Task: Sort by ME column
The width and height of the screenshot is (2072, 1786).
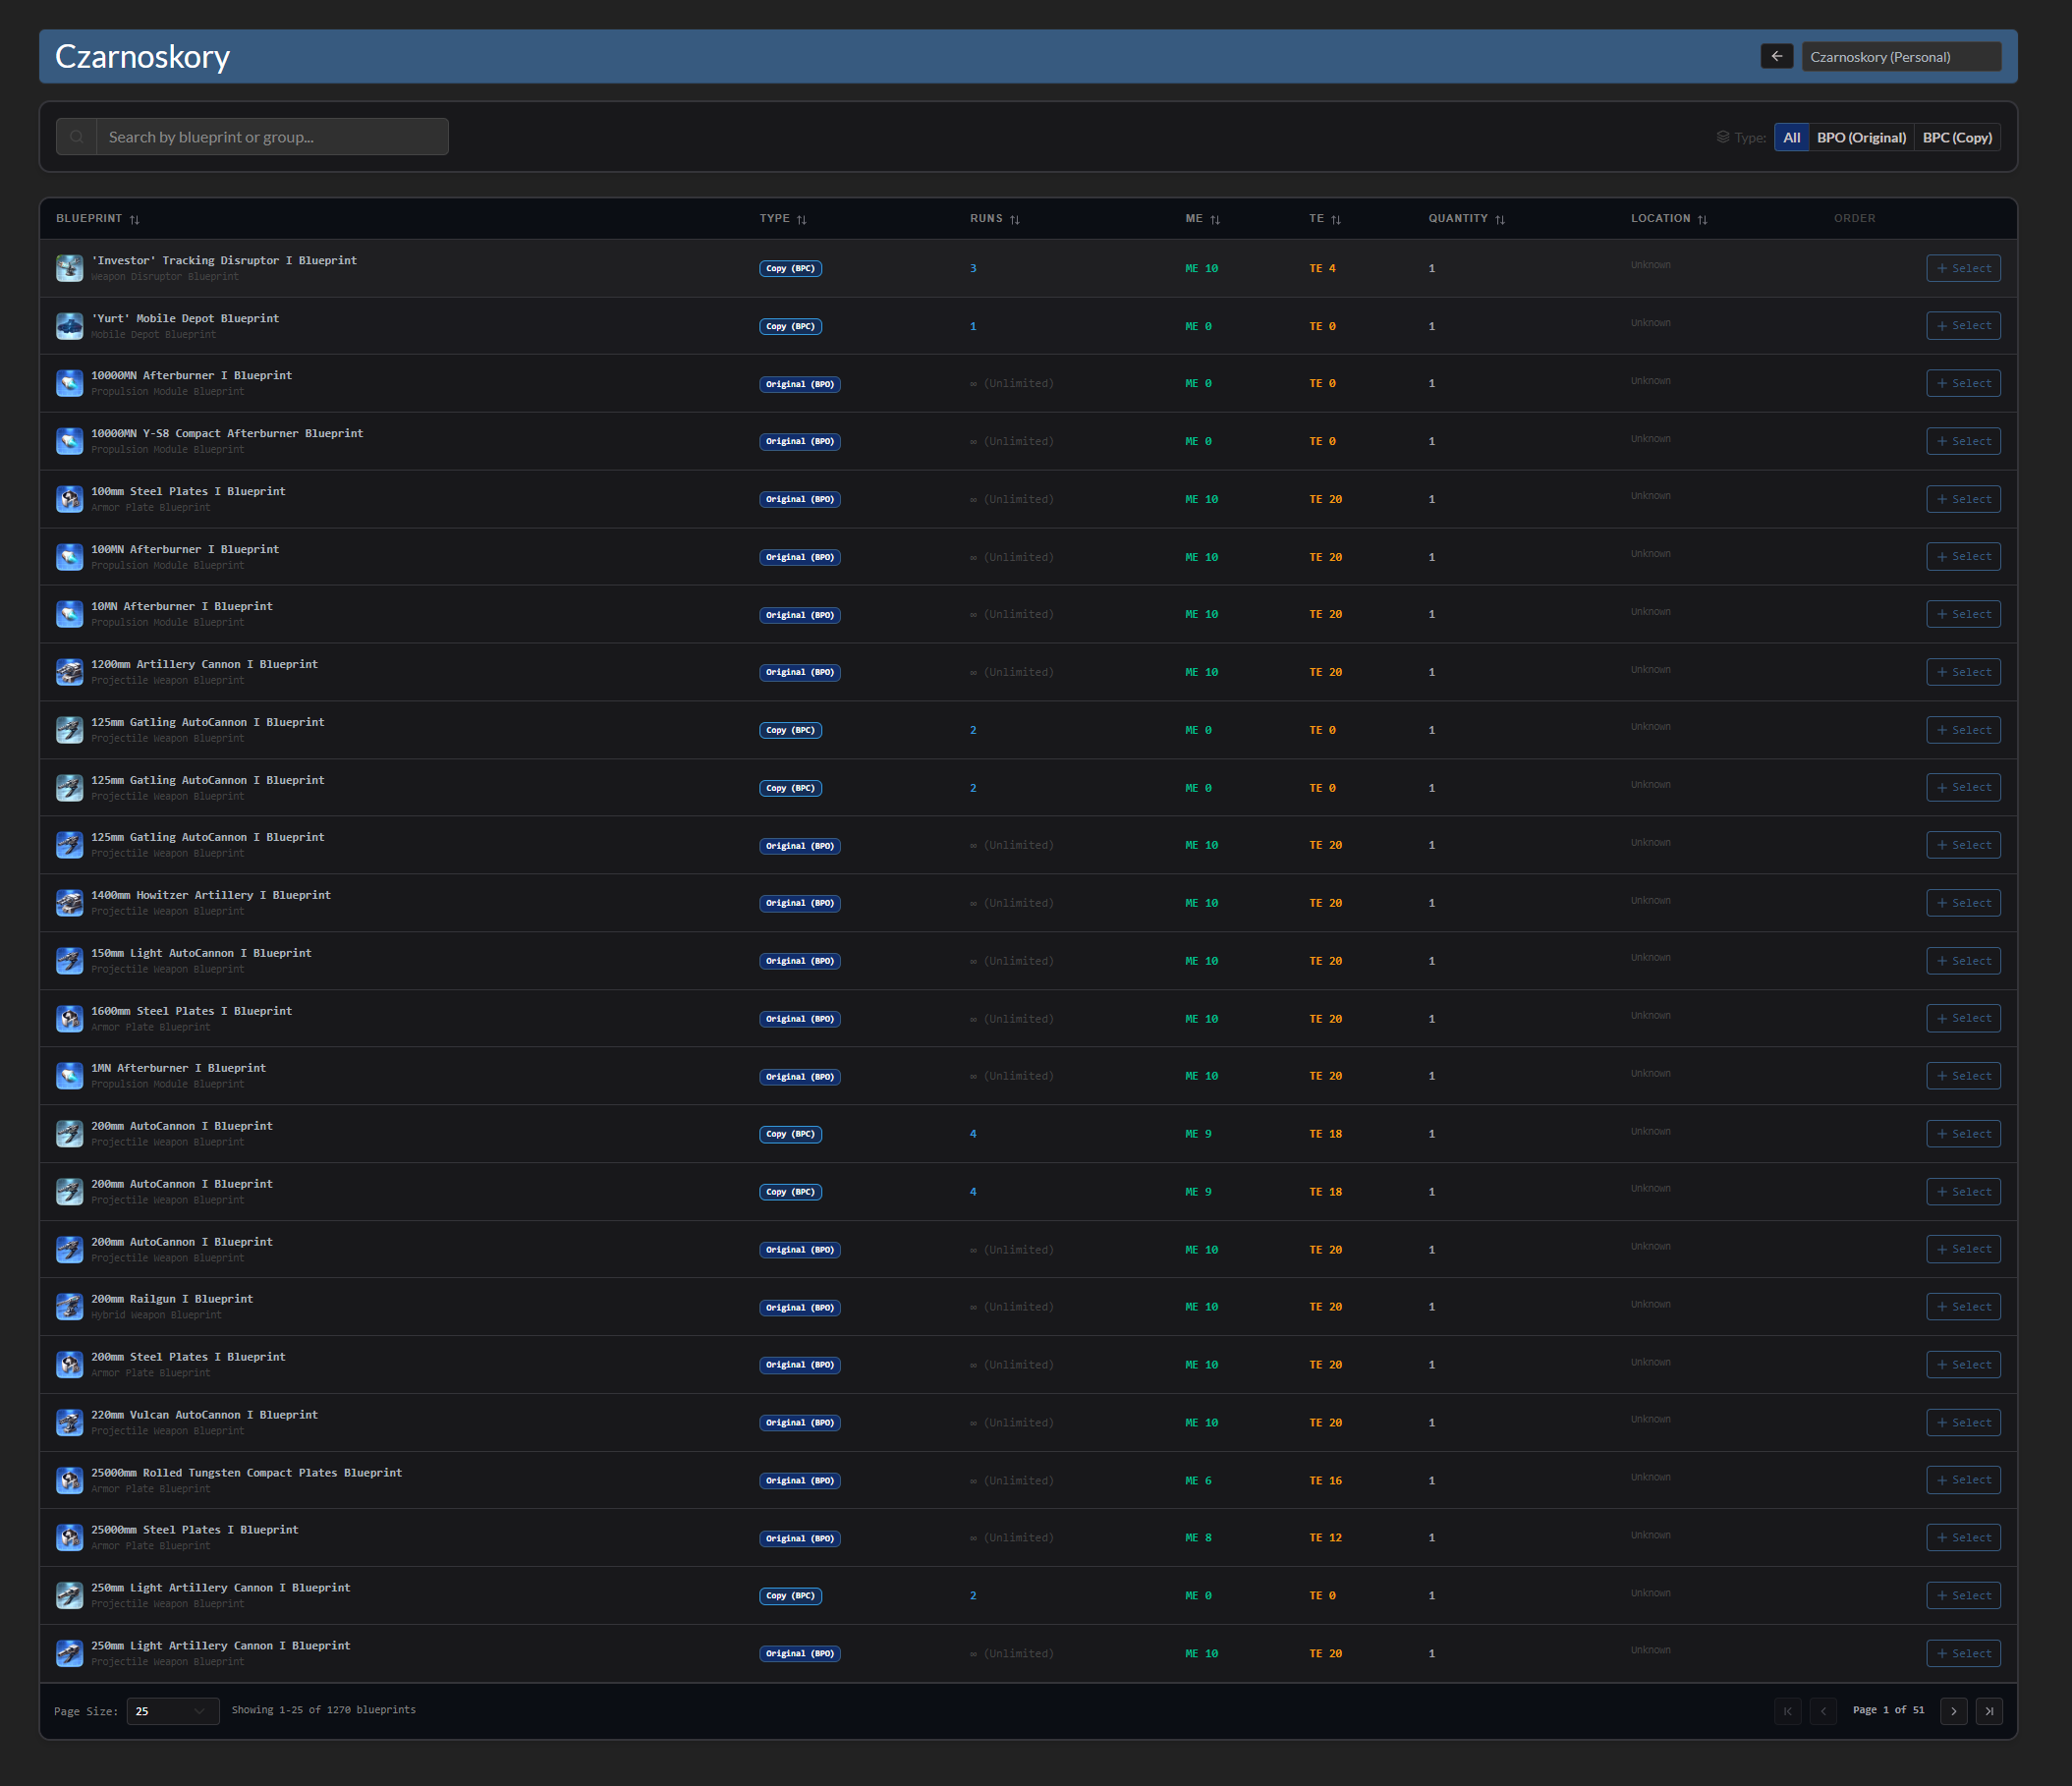Action: point(1203,219)
